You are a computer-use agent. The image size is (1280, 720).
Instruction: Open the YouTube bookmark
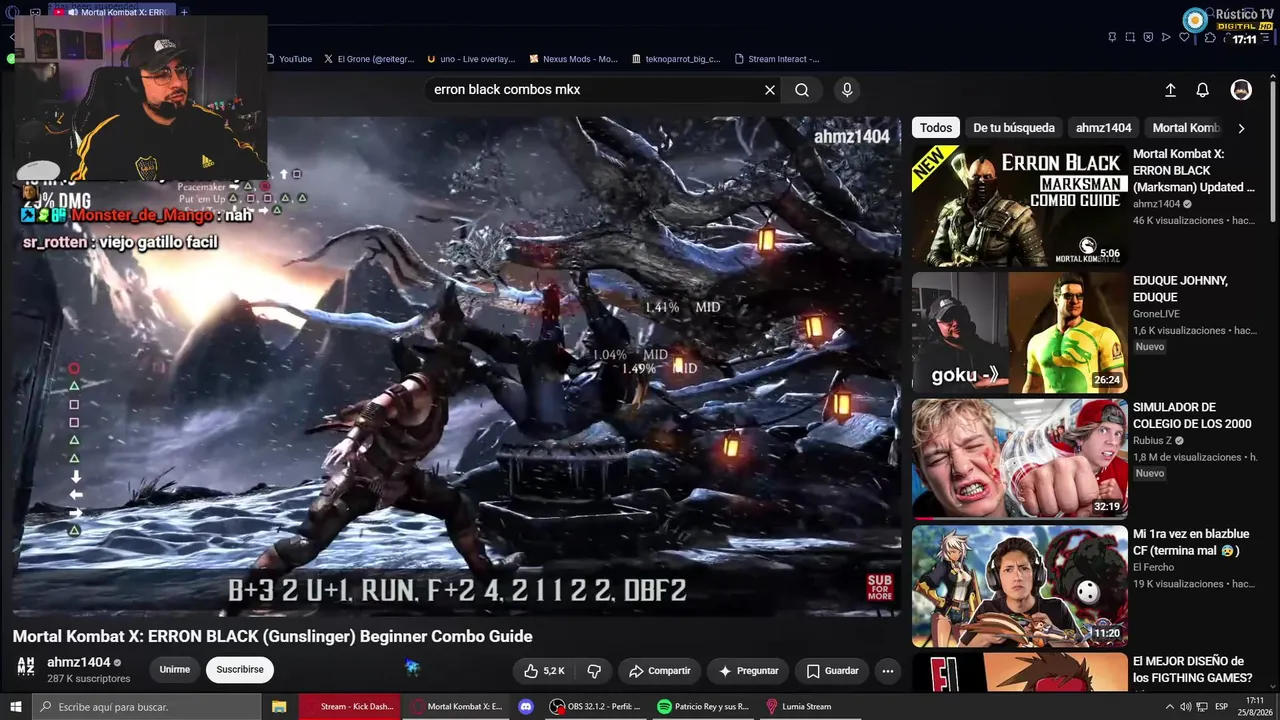click(289, 59)
